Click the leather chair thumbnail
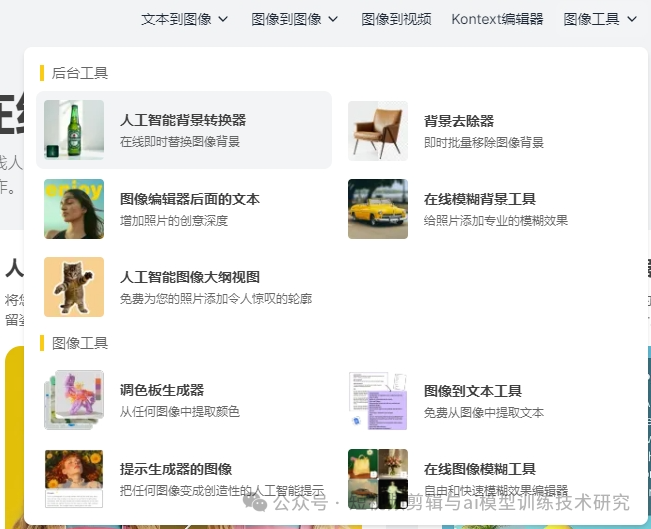Screen dimensions: 651x529 378,130
